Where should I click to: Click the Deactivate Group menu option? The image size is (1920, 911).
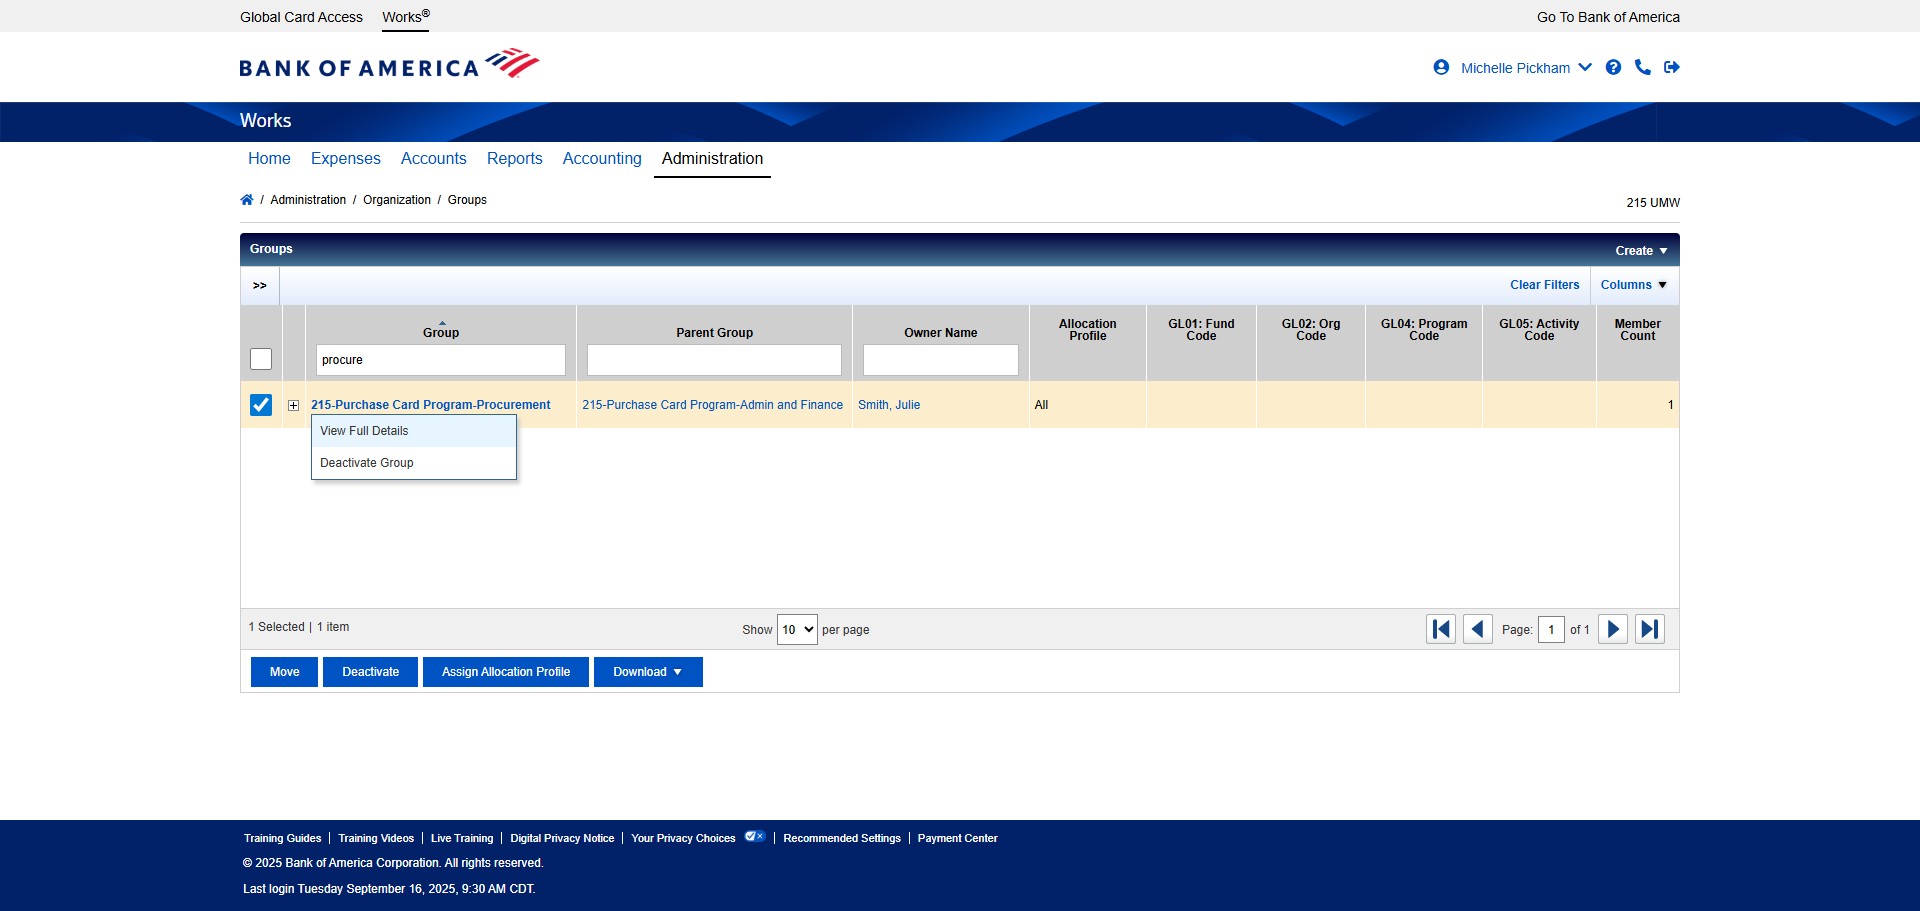point(366,462)
